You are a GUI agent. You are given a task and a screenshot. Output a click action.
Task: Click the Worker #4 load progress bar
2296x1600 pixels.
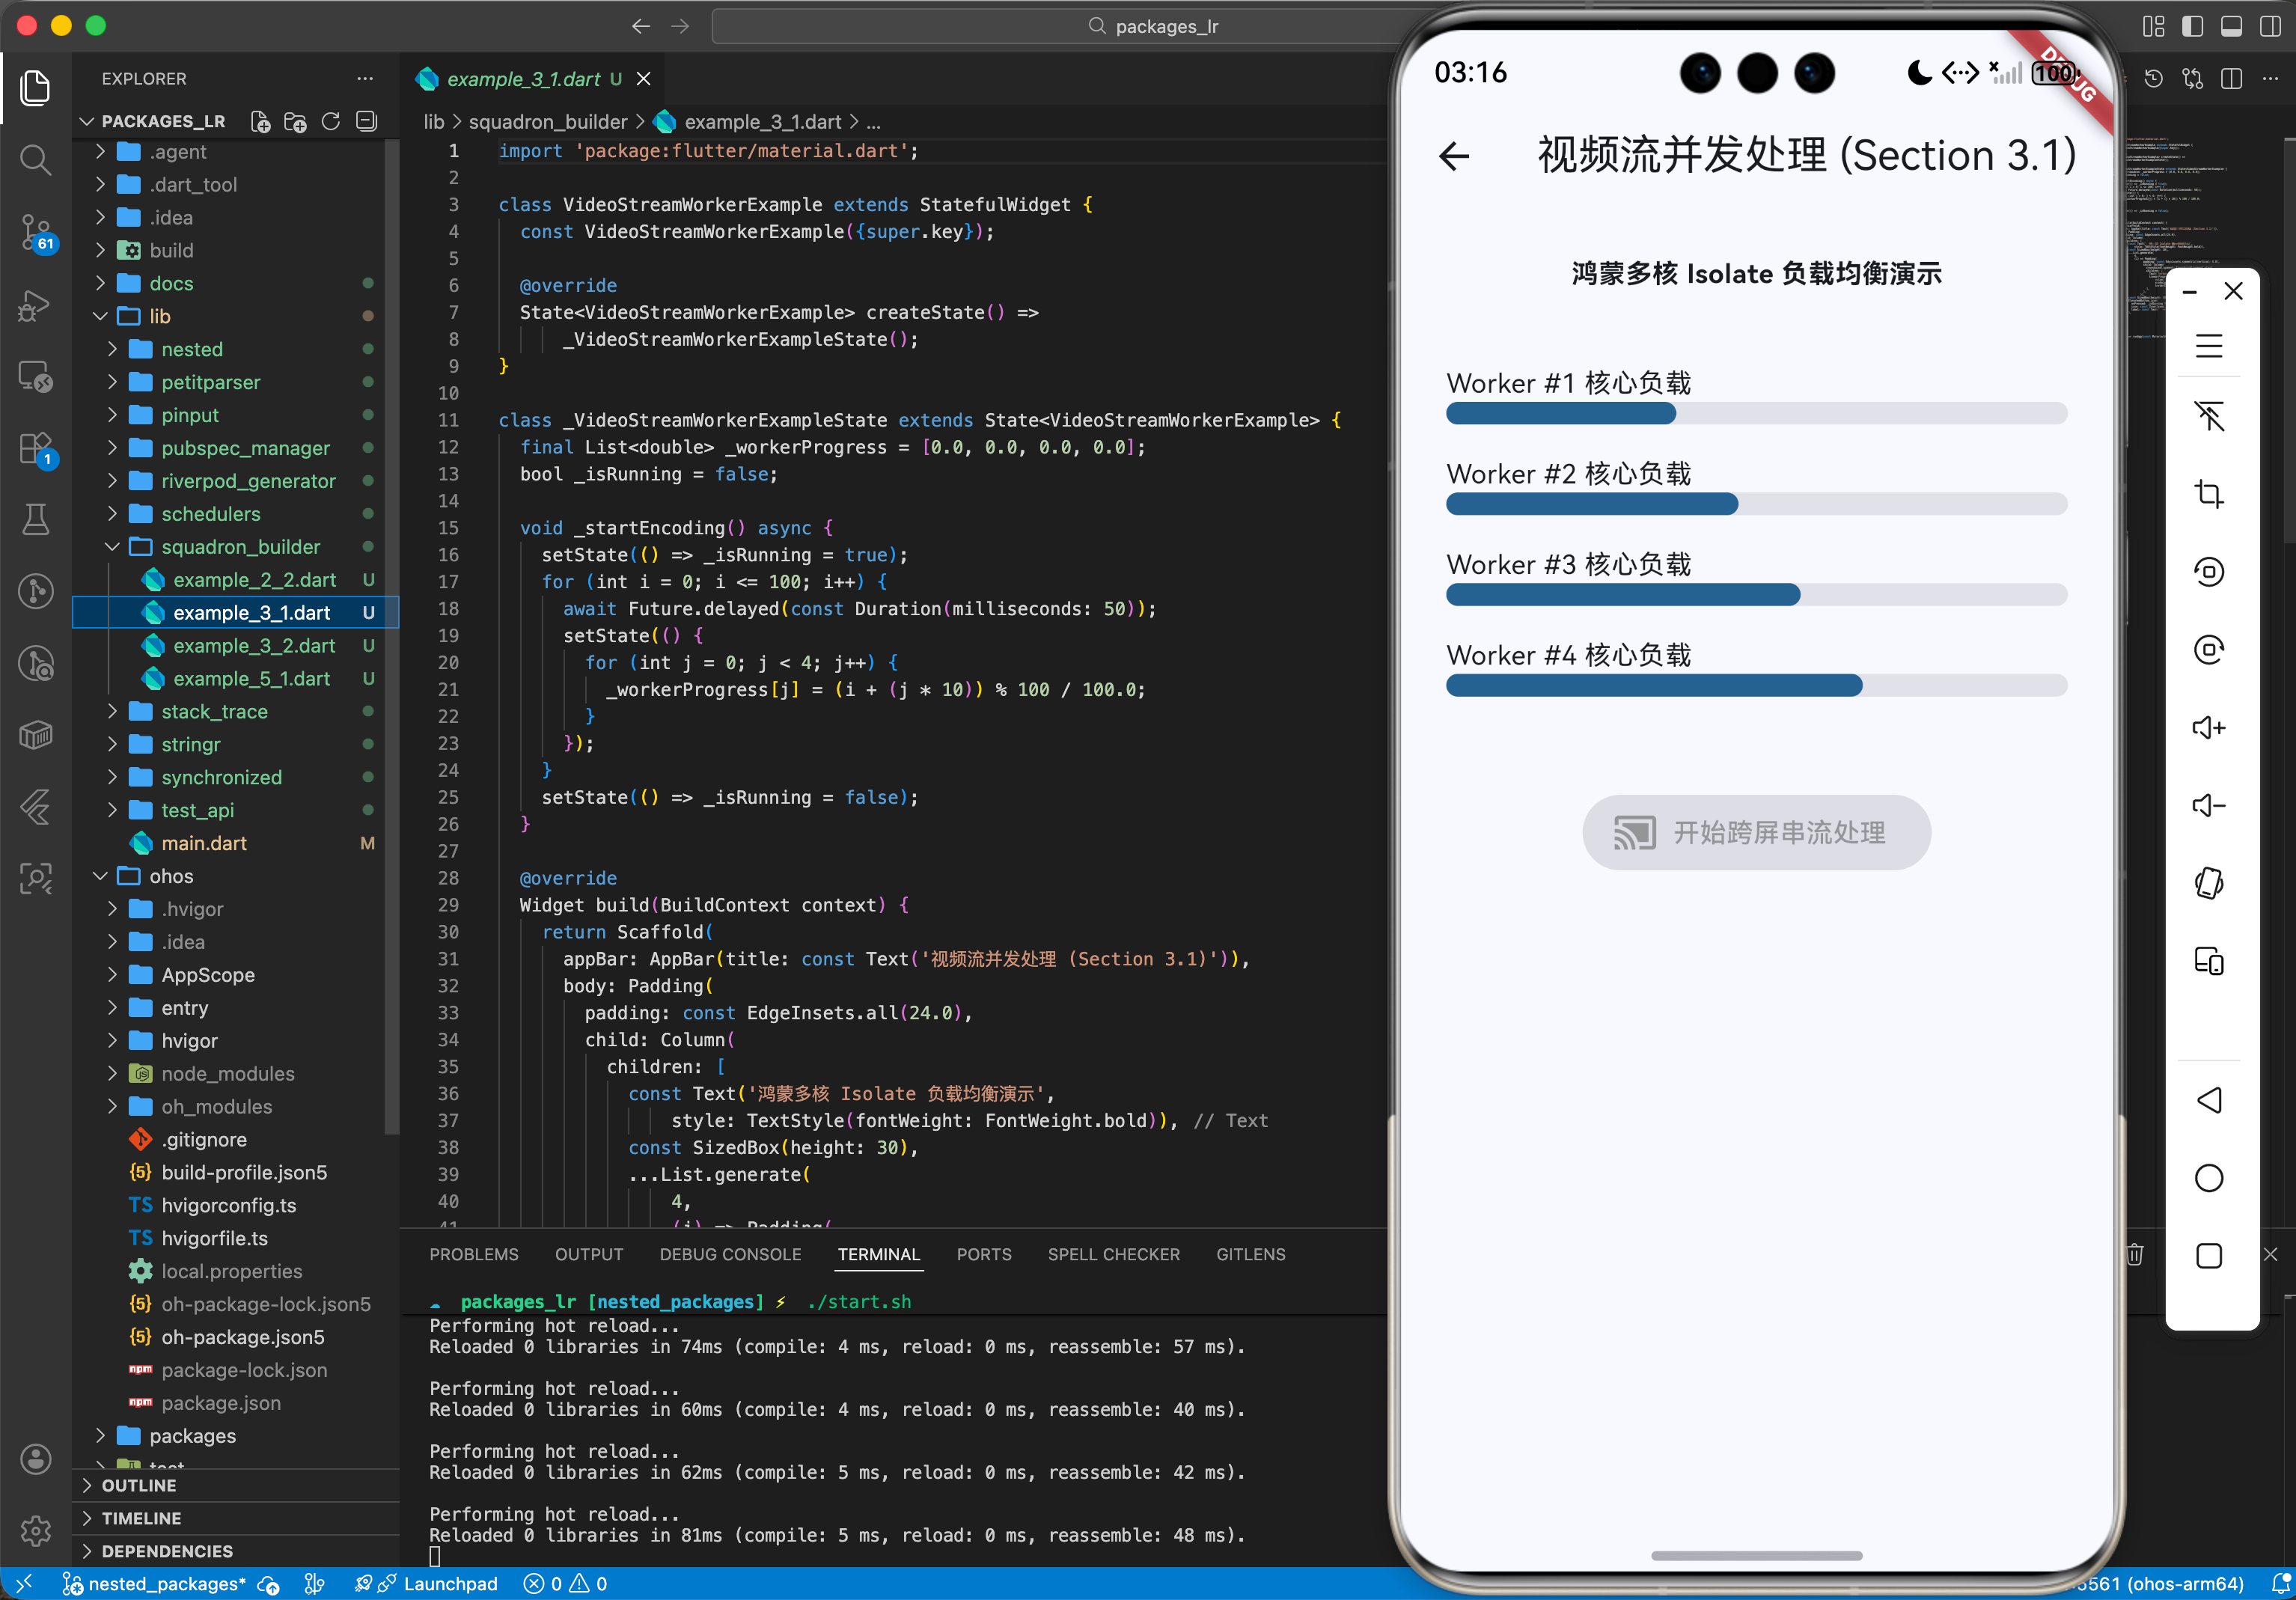pos(1756,686)
